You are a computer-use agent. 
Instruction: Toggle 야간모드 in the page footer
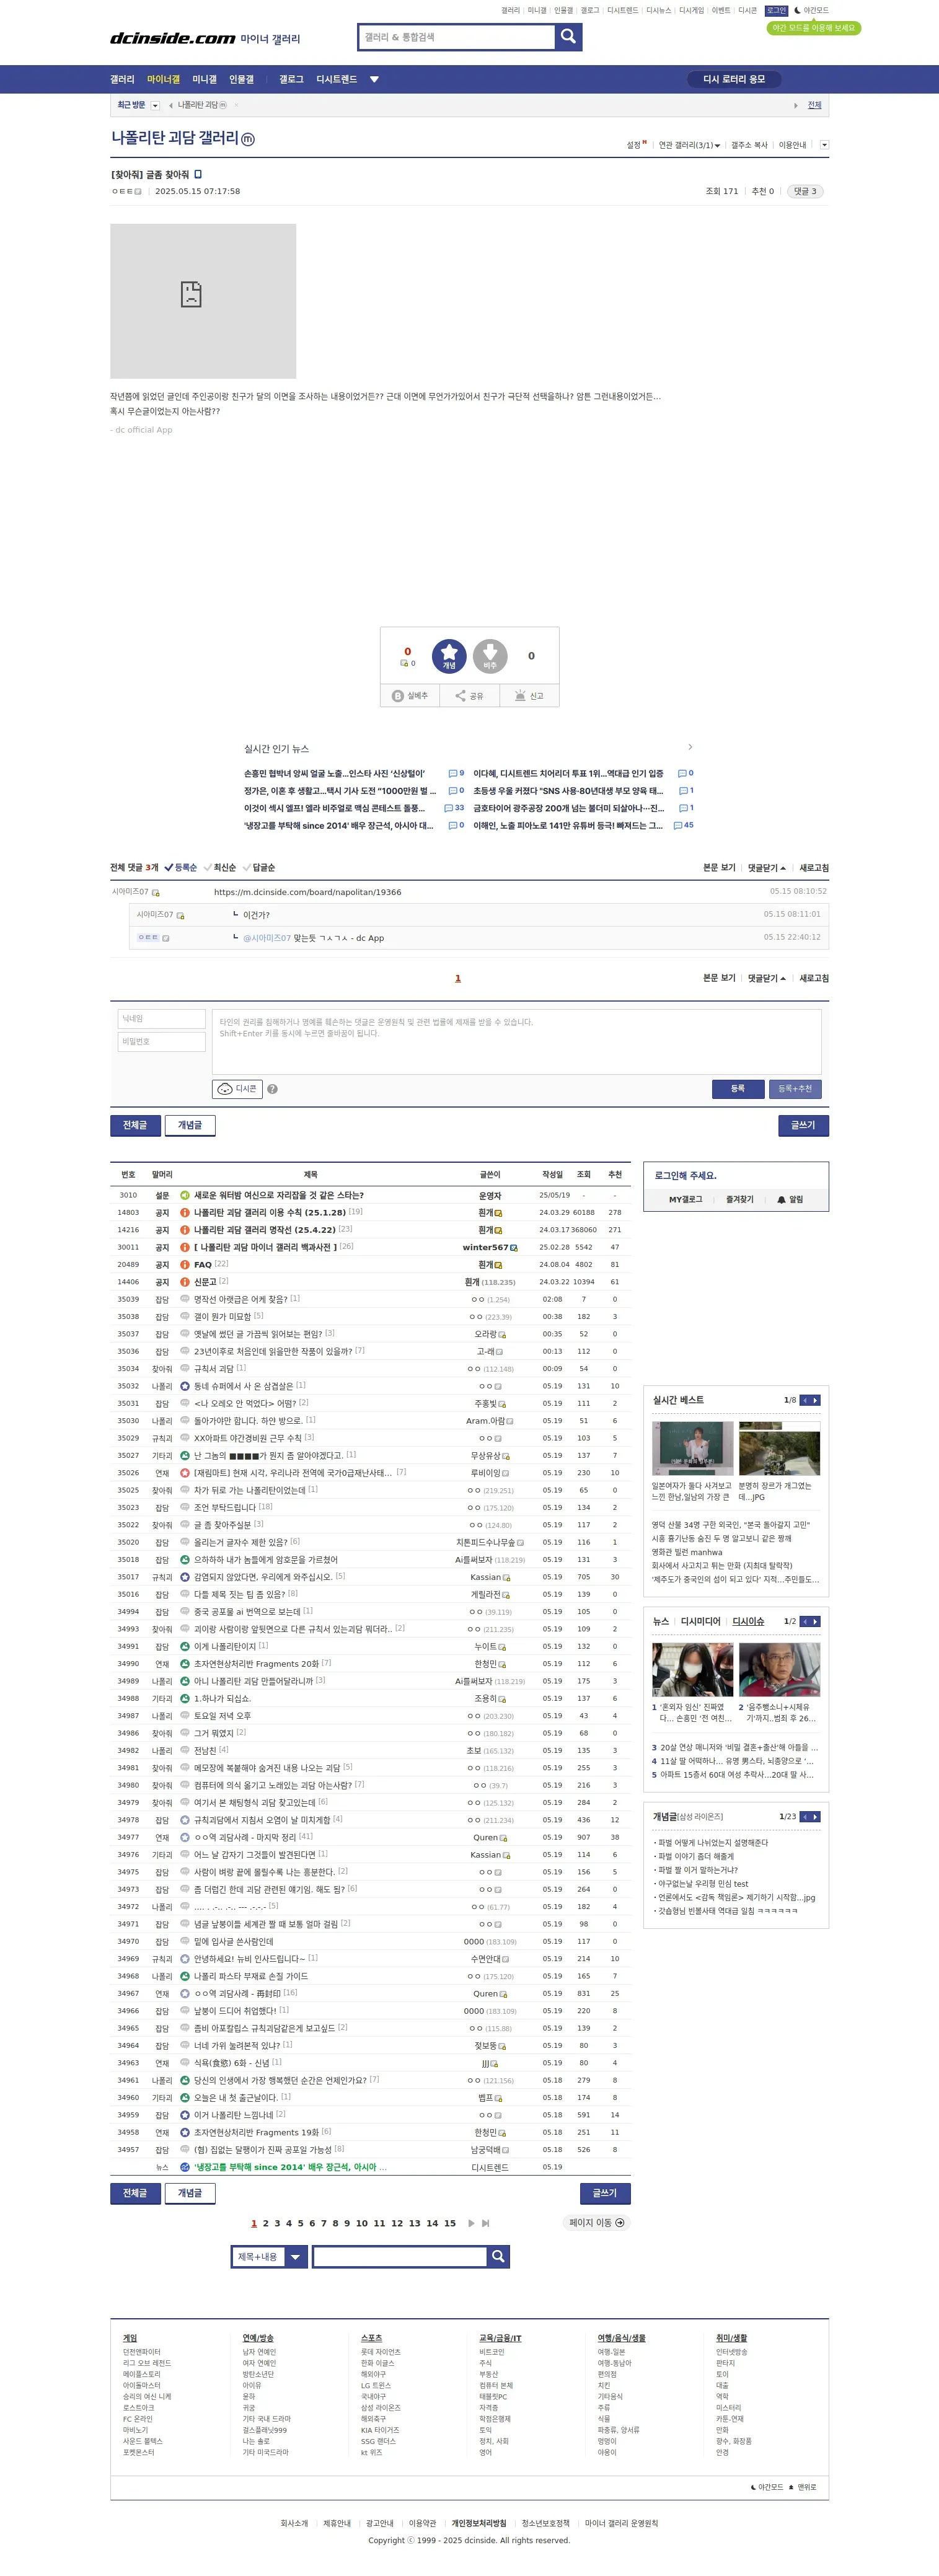coord(767,2487)
